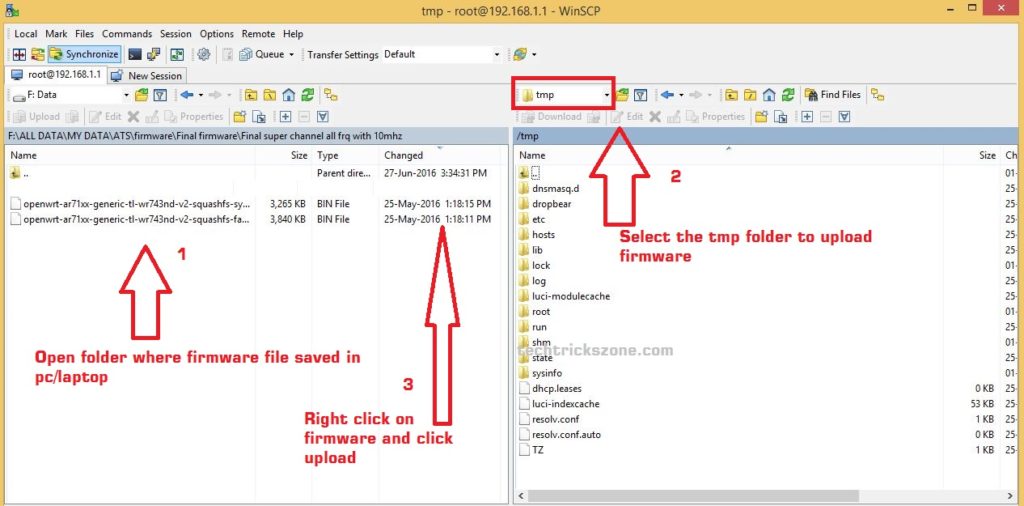Go back in local panel history
Image resolution: width=1024 pixels, height=506 pixels.
pos(186,95)
